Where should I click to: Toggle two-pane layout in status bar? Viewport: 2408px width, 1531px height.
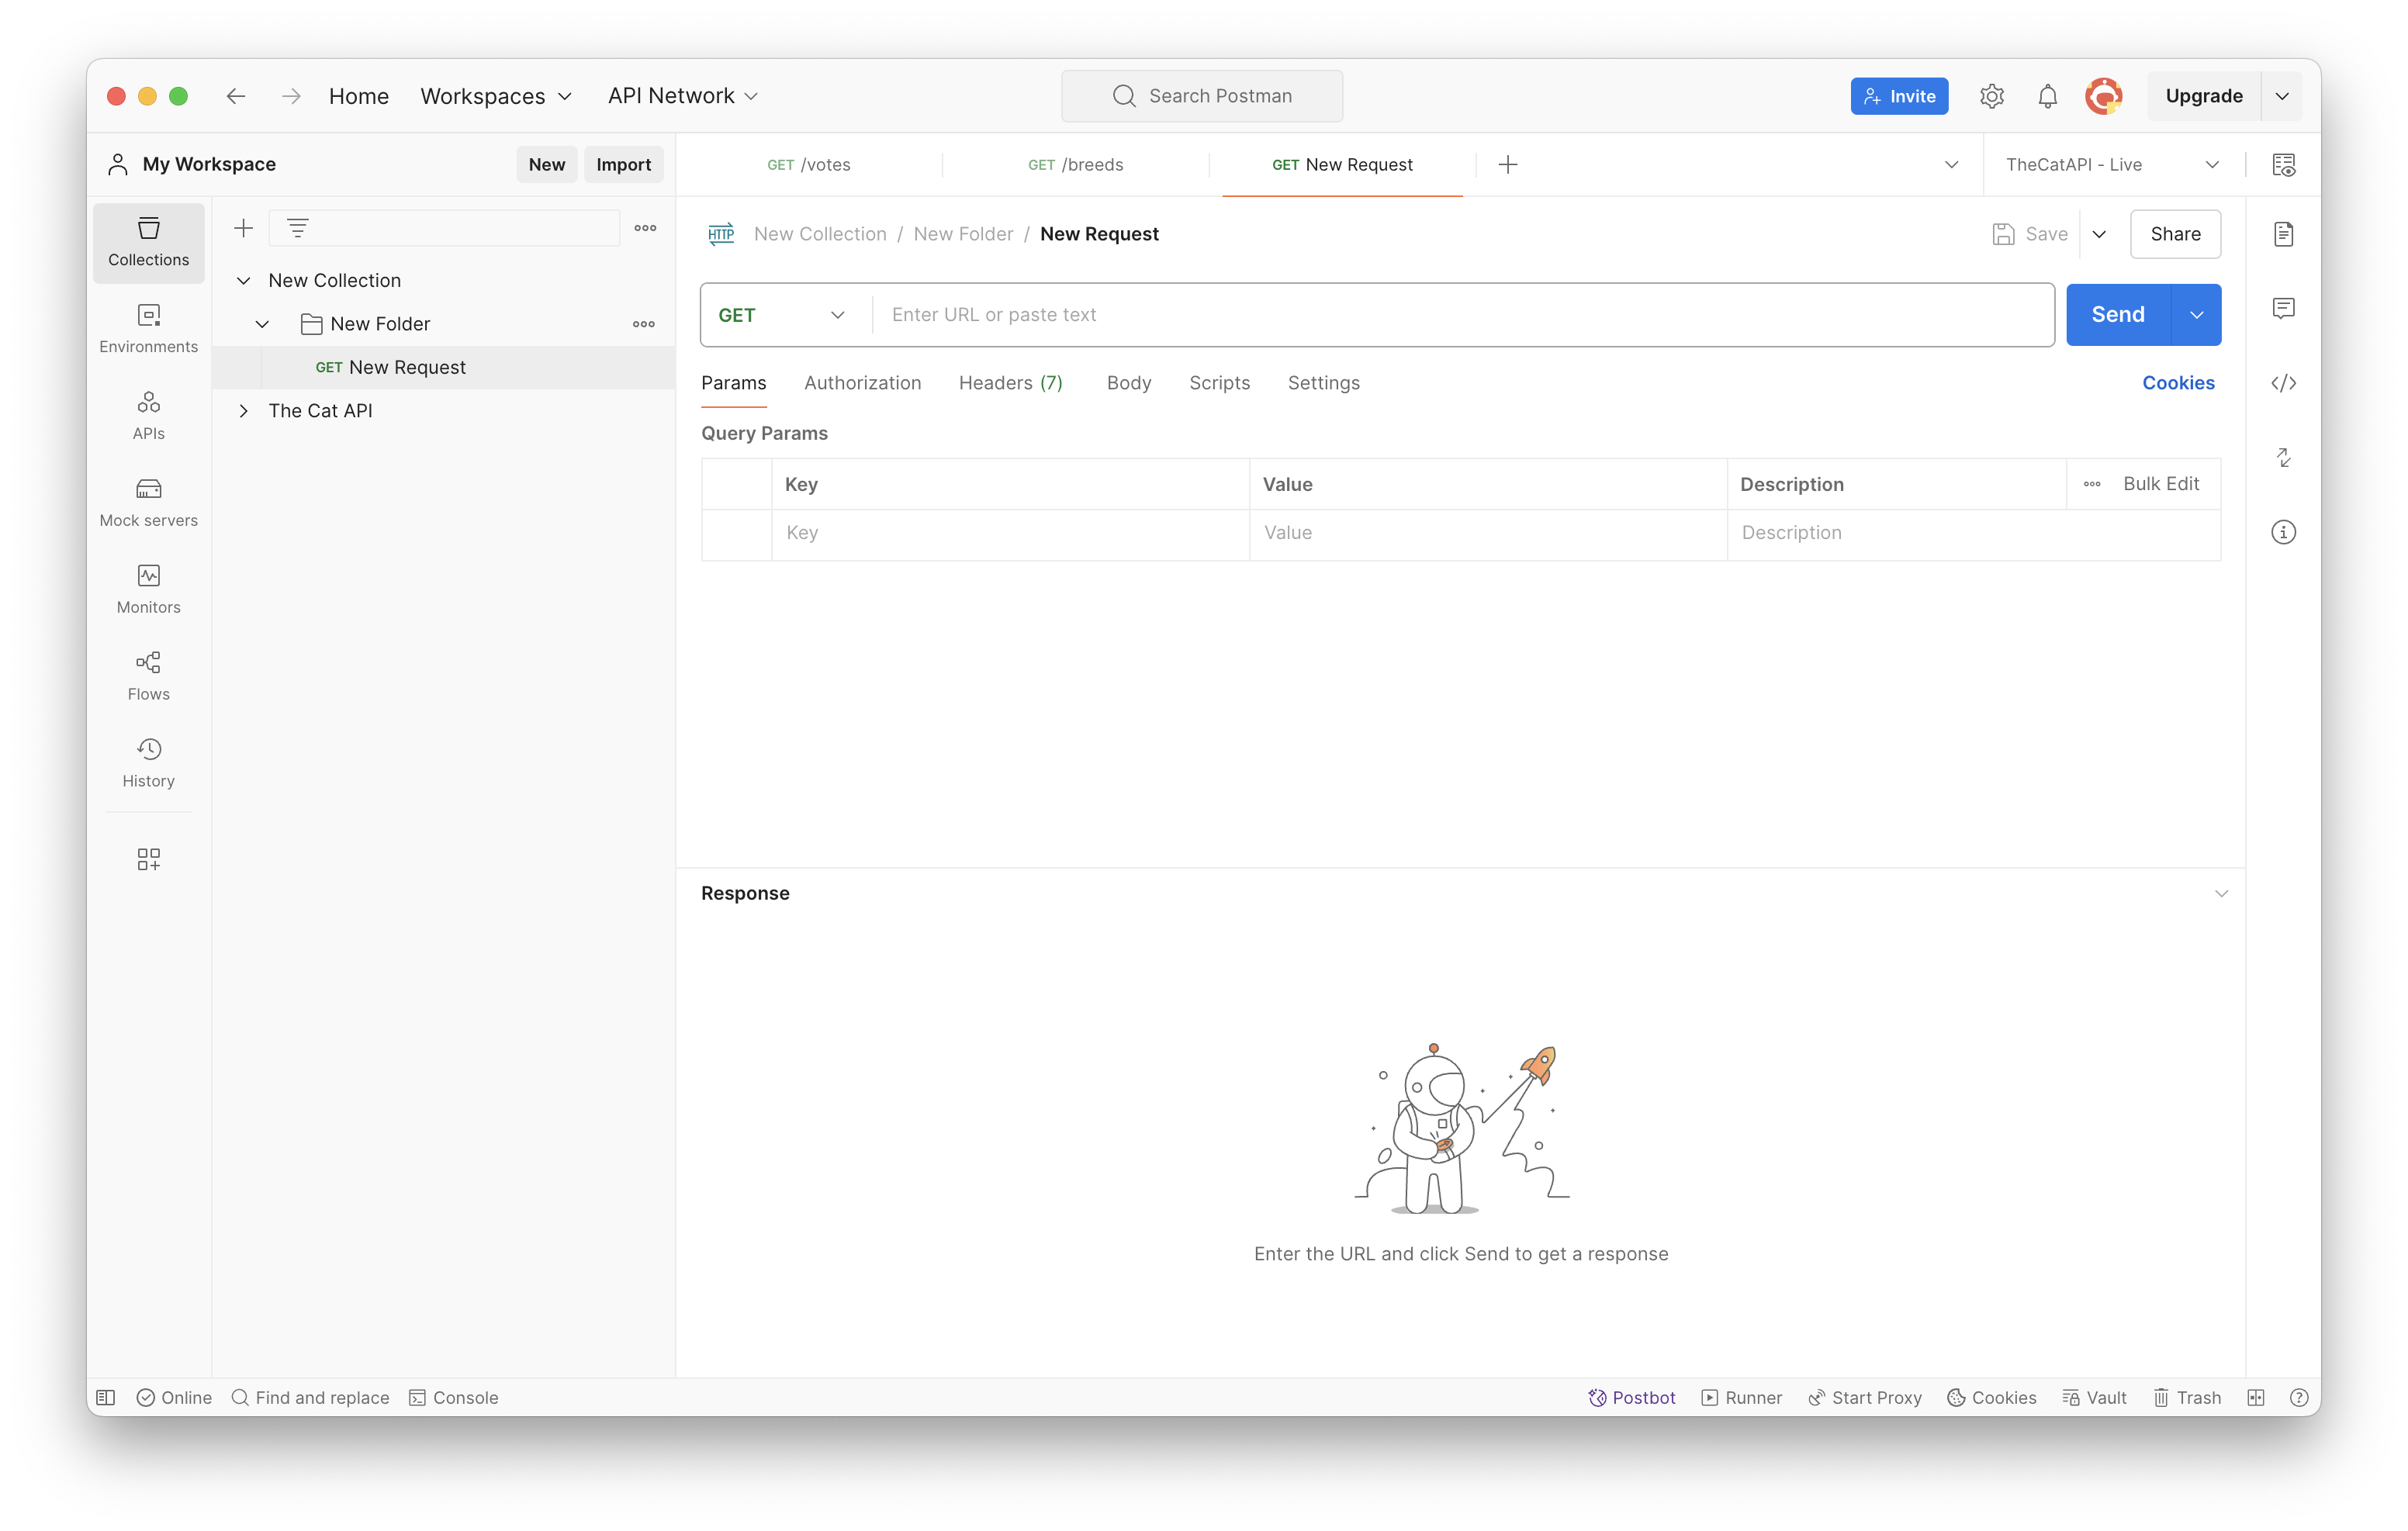2255,1397
